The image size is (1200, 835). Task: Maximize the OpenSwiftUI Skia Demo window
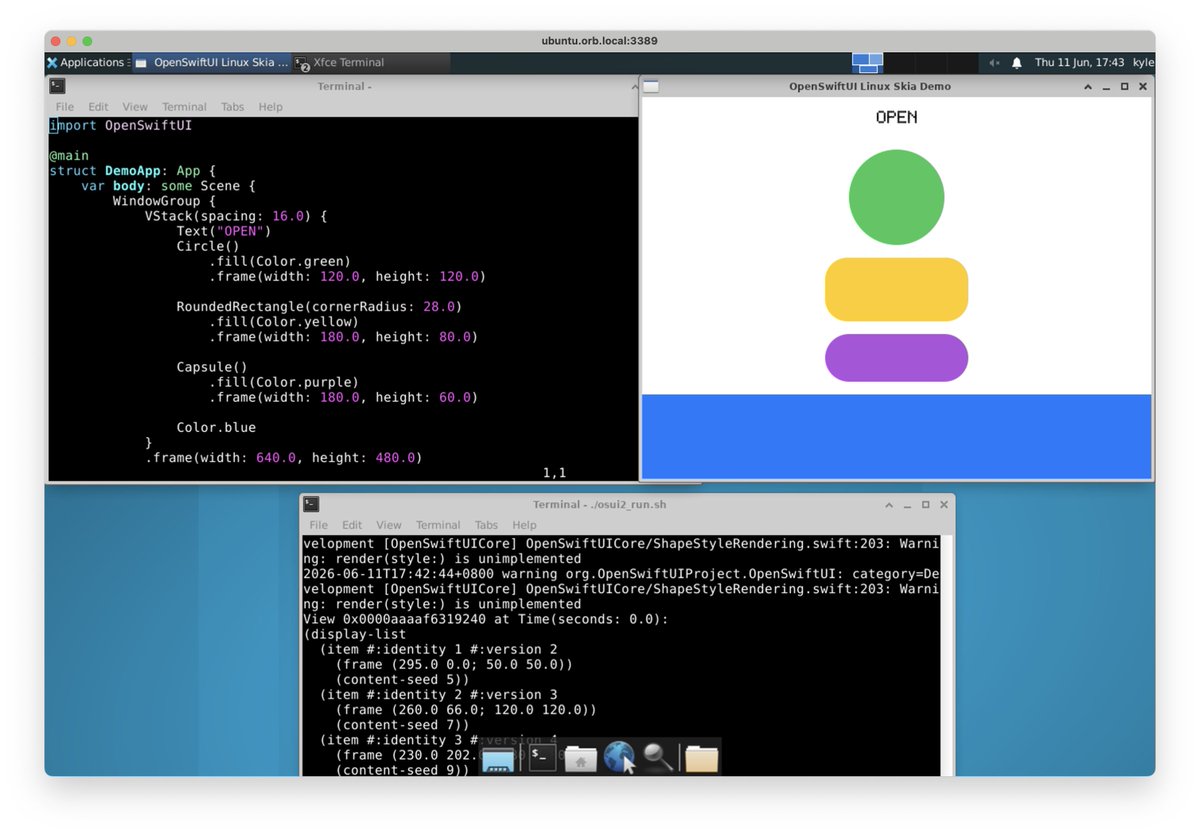pyautogui.click(x=1124, y=87)
